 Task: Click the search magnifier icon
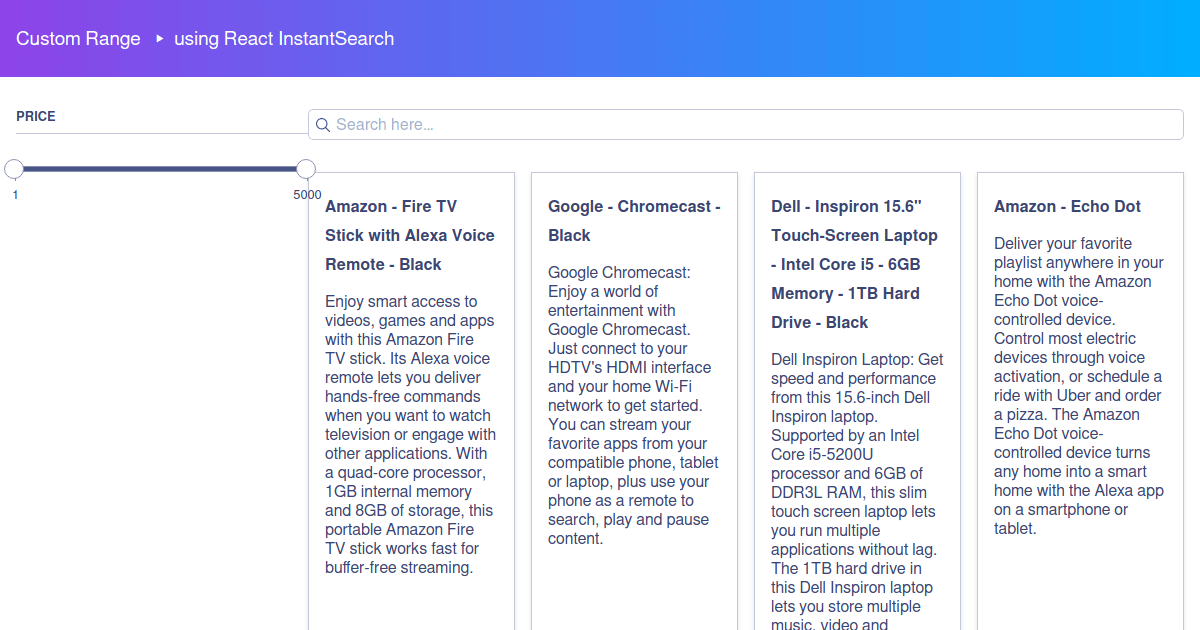point(323,125)
